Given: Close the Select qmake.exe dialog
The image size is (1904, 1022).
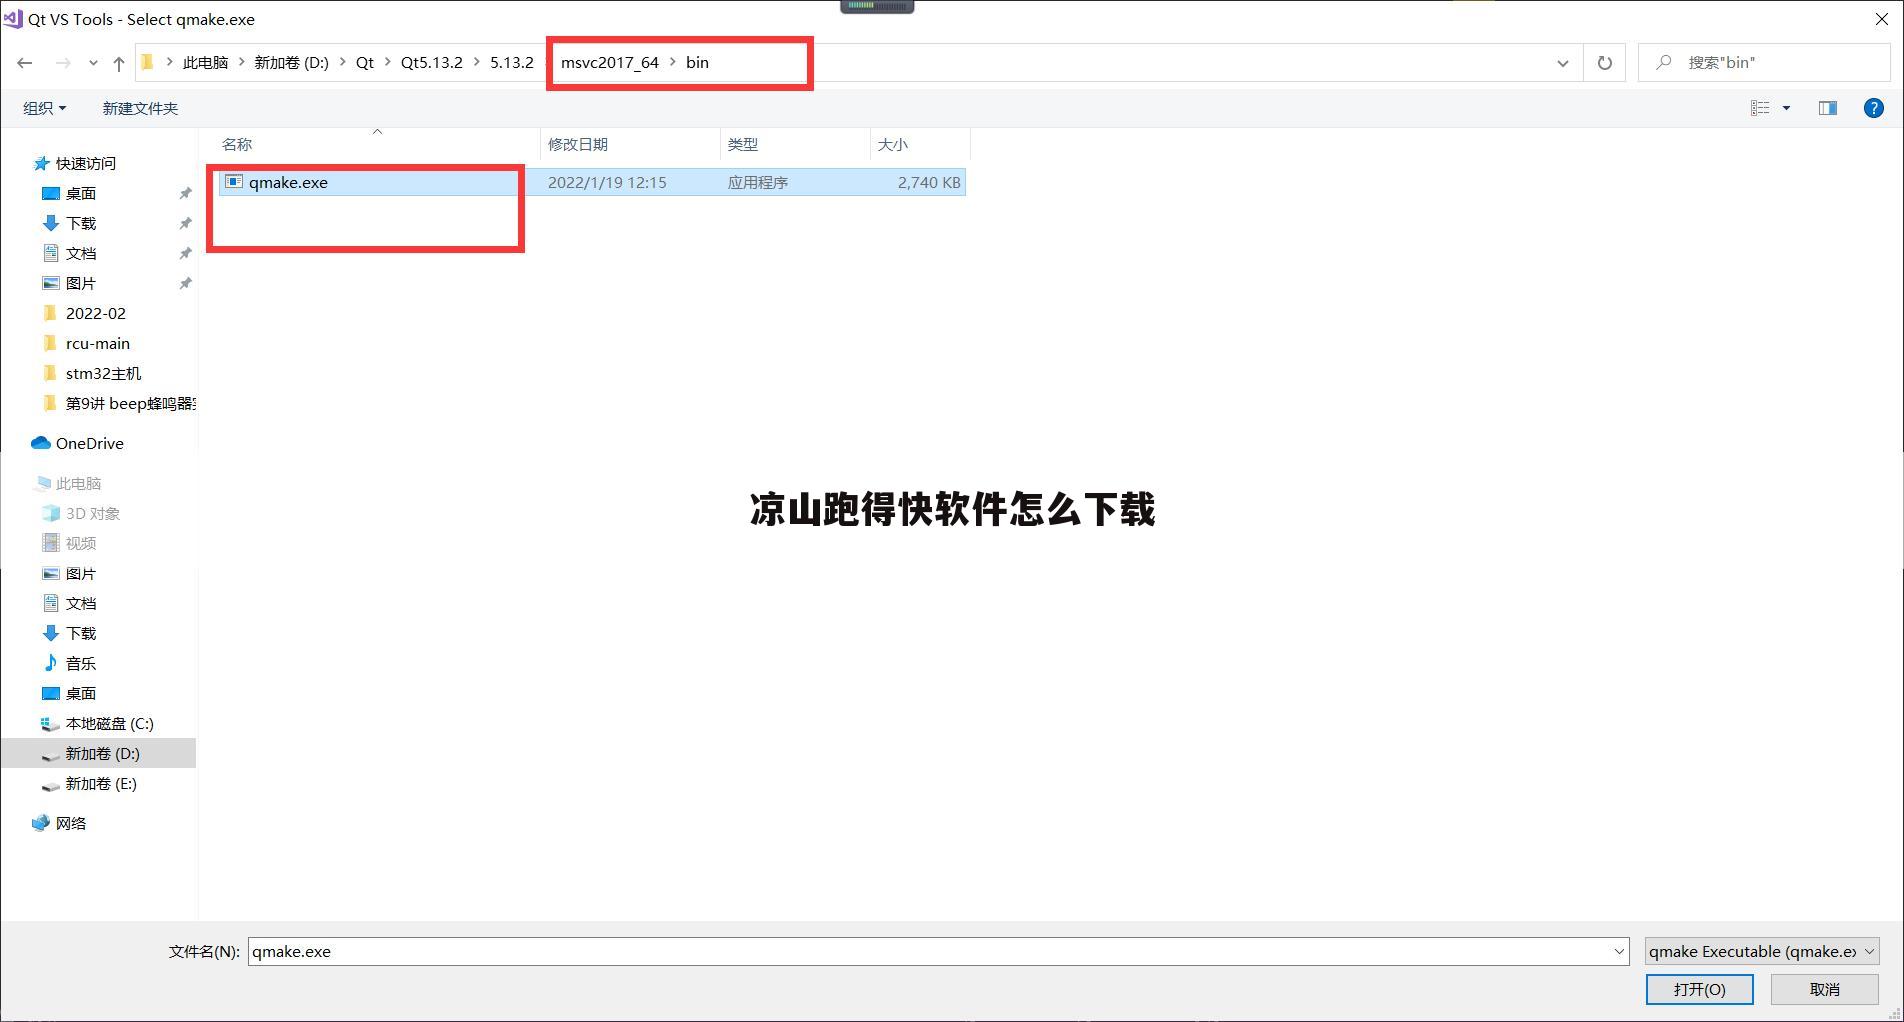Looking at the screenshot, I should (1881, 19).
